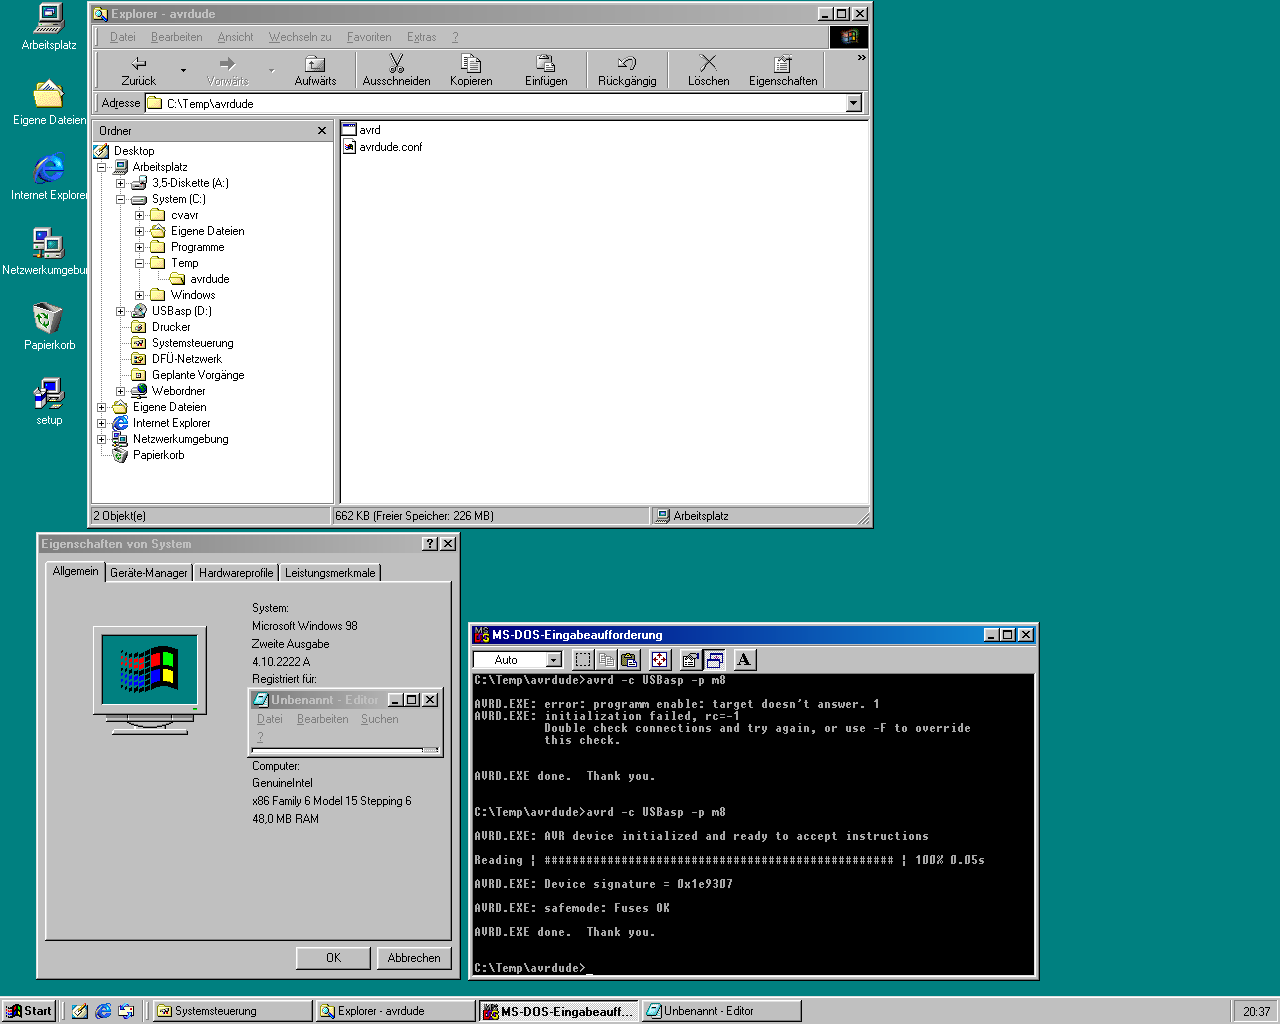Click the Ausschneiden scissors button
Image resolution: width=1280 pixels, height=1024 pixels.
(x=396, y=70)
